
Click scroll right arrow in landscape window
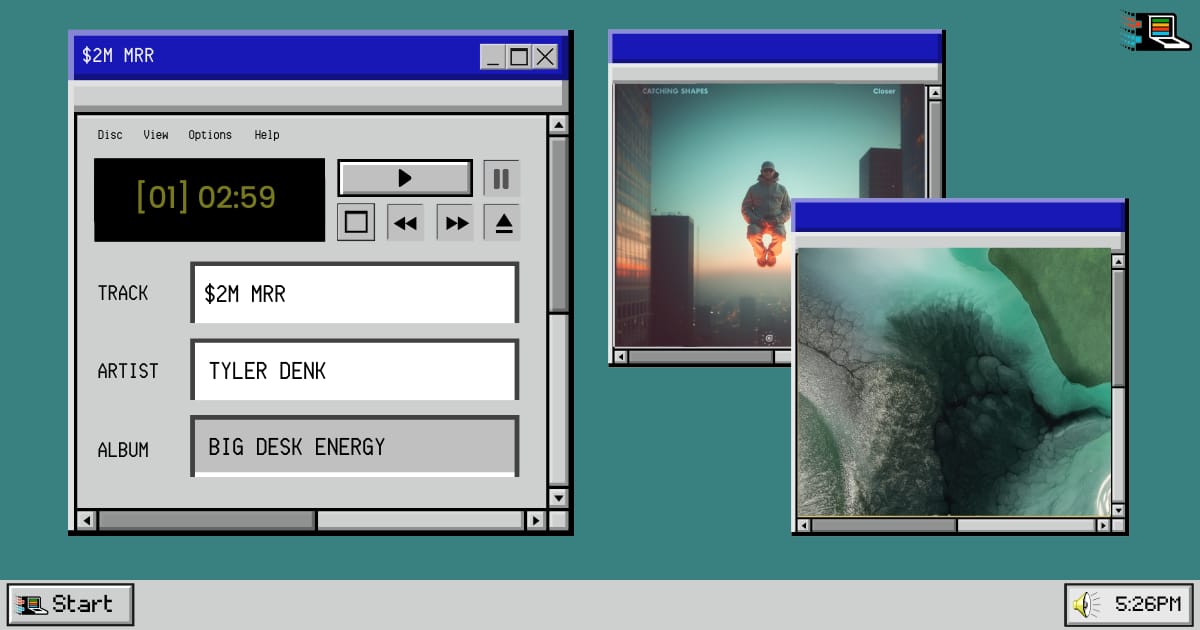click(x=1103, y=525)
